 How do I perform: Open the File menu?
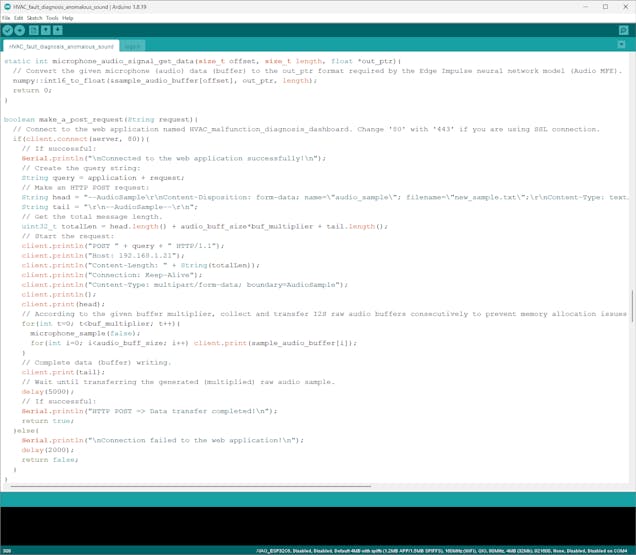tap(6, 18)
